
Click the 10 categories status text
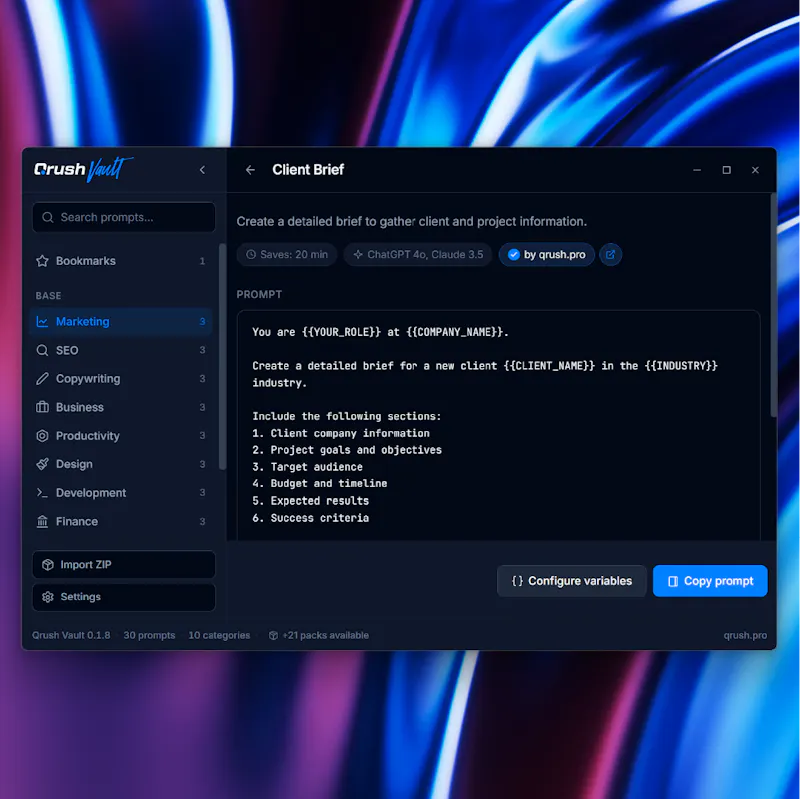pyautogui.click(x=219, y=635)
